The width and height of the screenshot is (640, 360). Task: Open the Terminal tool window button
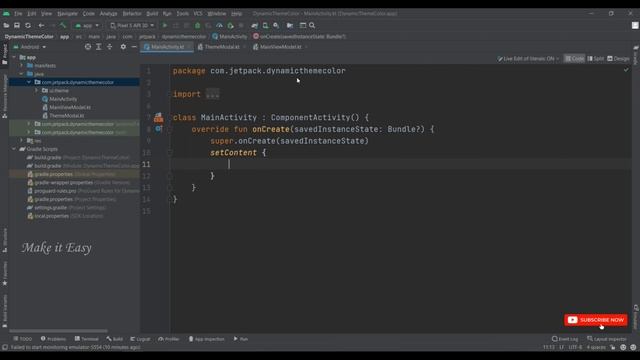pyautogui.click(x=87, y=339)
